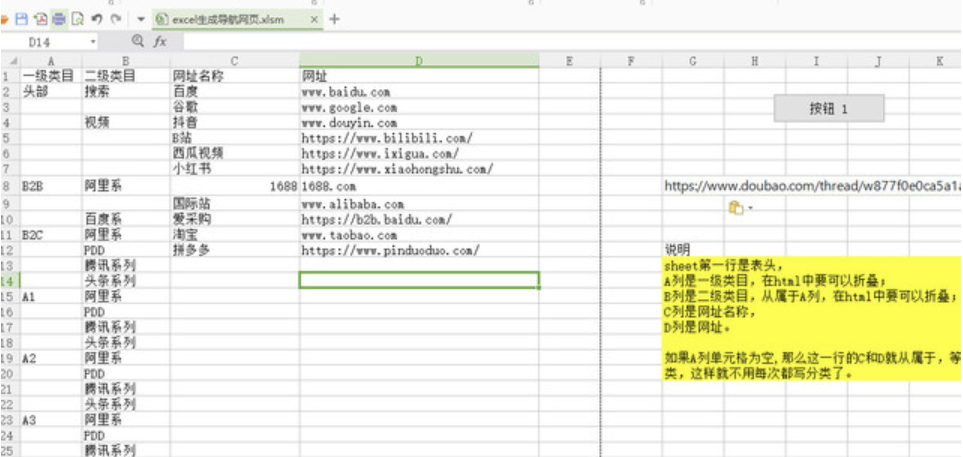Image resolution: width=963 pixels, height=457 pixels.
Task: Select the 网址 header cell
Action: point(419,76)
